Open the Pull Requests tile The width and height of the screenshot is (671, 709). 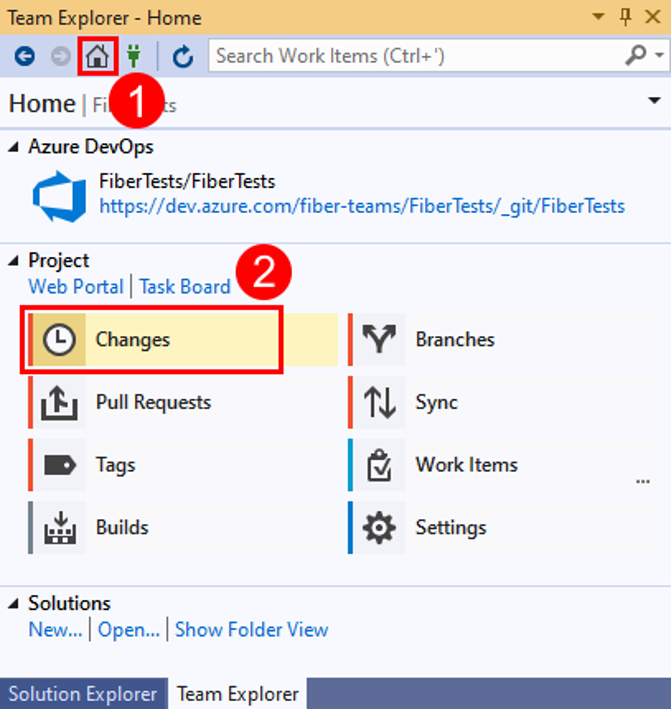point(183,402)
